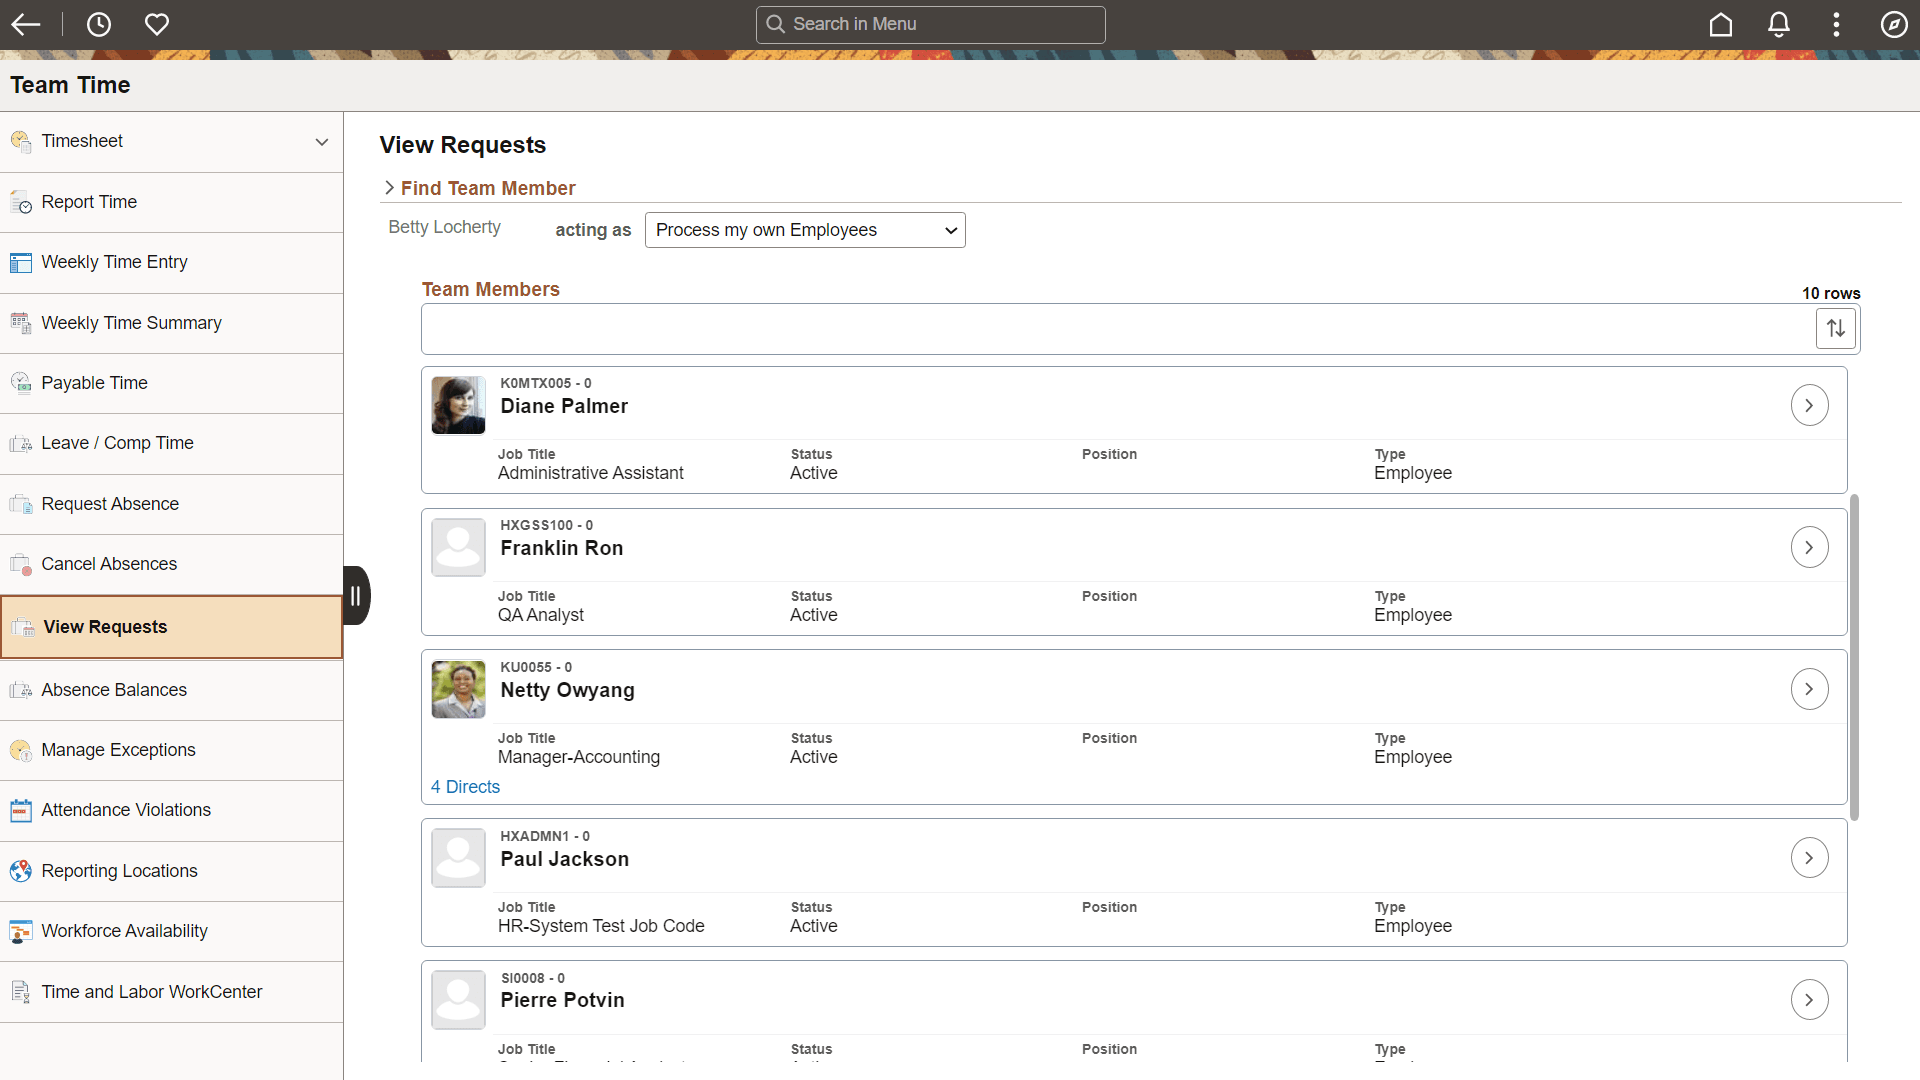Open the three-dot actions menu

click(1836, 24)
